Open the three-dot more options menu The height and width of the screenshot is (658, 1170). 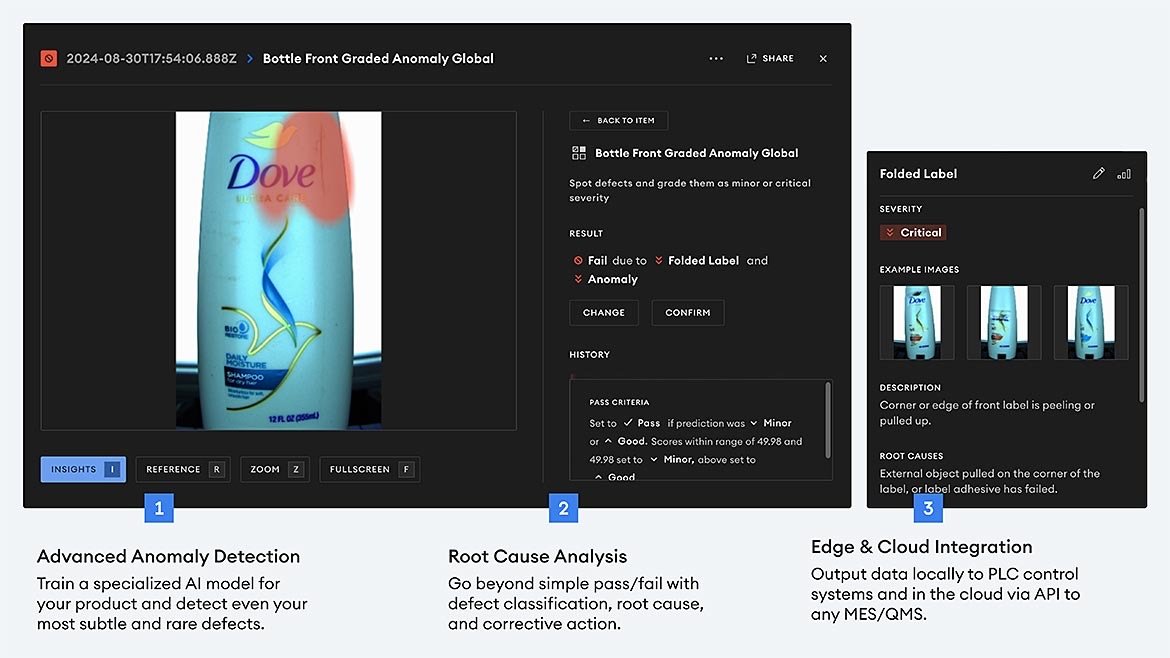click(x=716, y=58)
